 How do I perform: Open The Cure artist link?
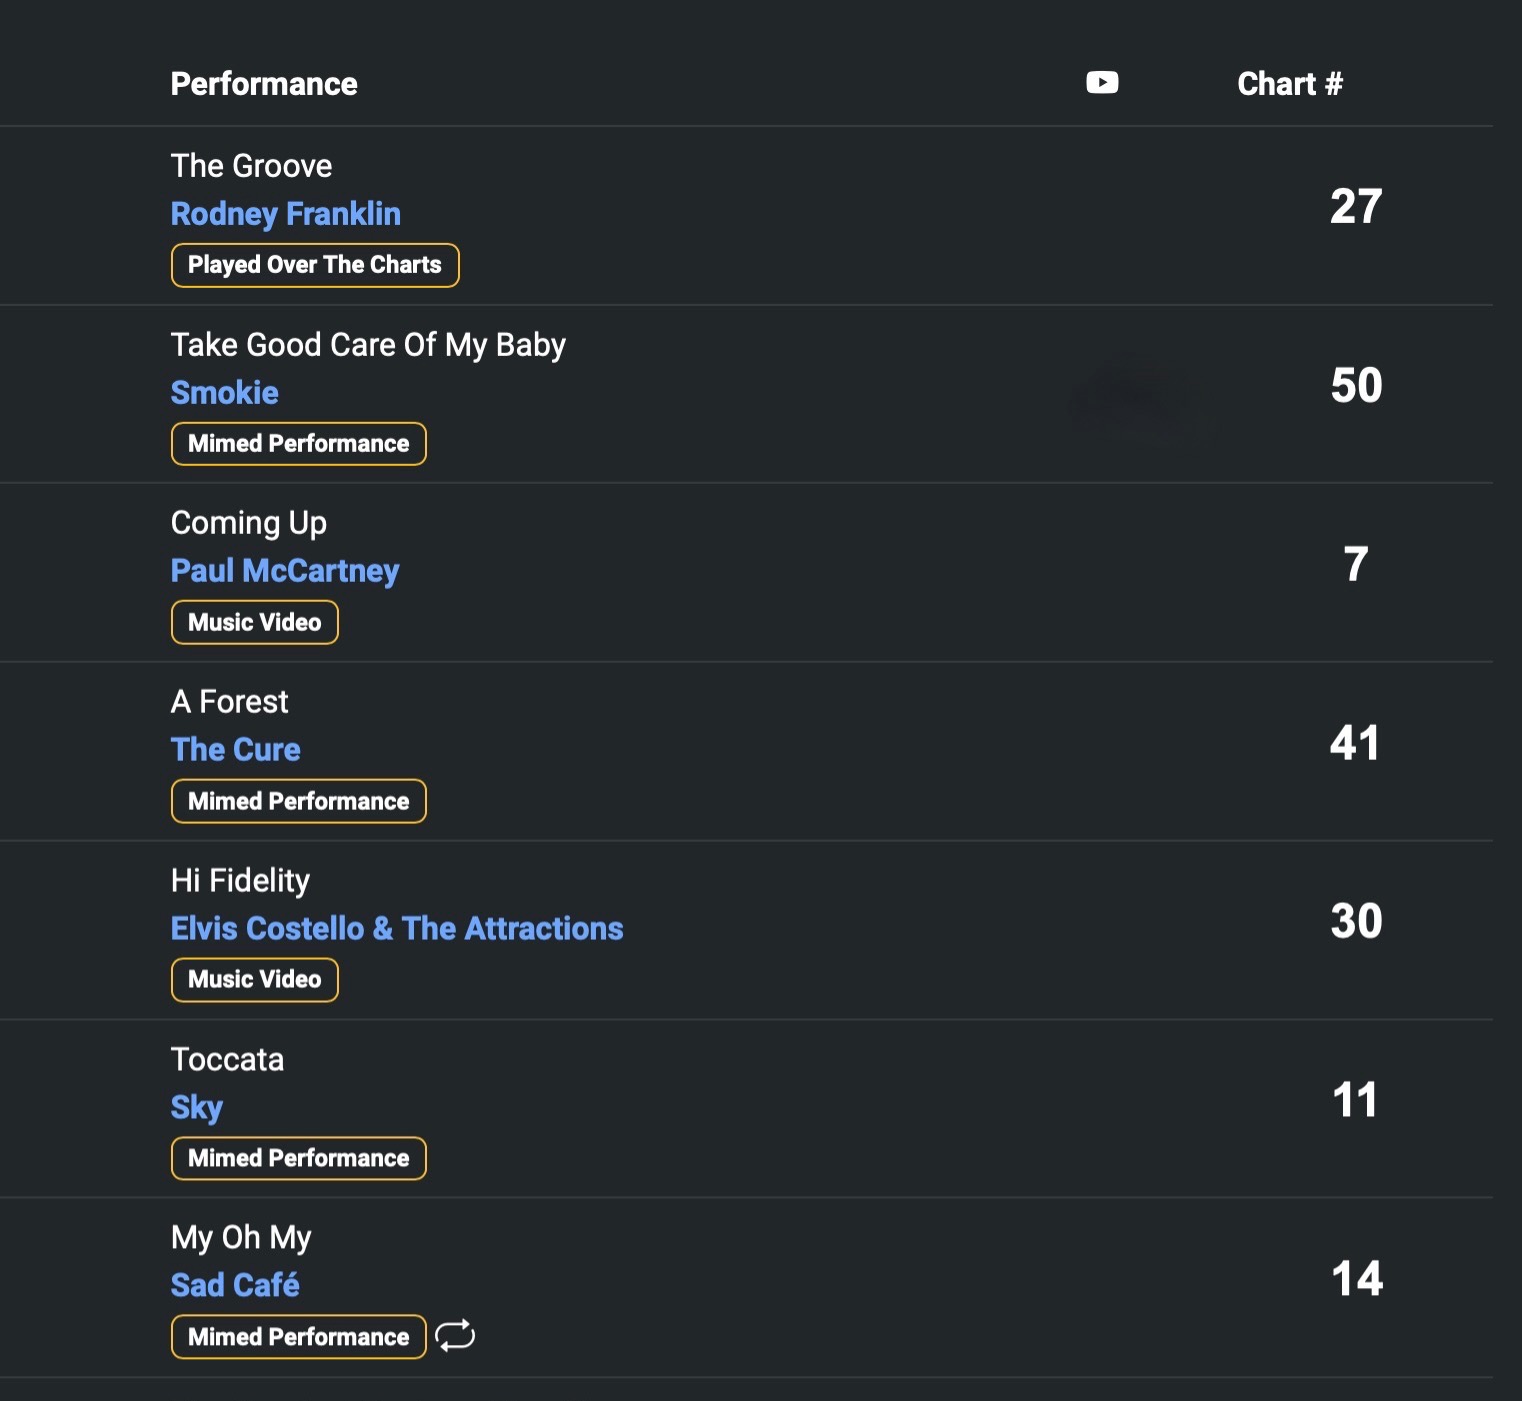click(x=235, y=750)
